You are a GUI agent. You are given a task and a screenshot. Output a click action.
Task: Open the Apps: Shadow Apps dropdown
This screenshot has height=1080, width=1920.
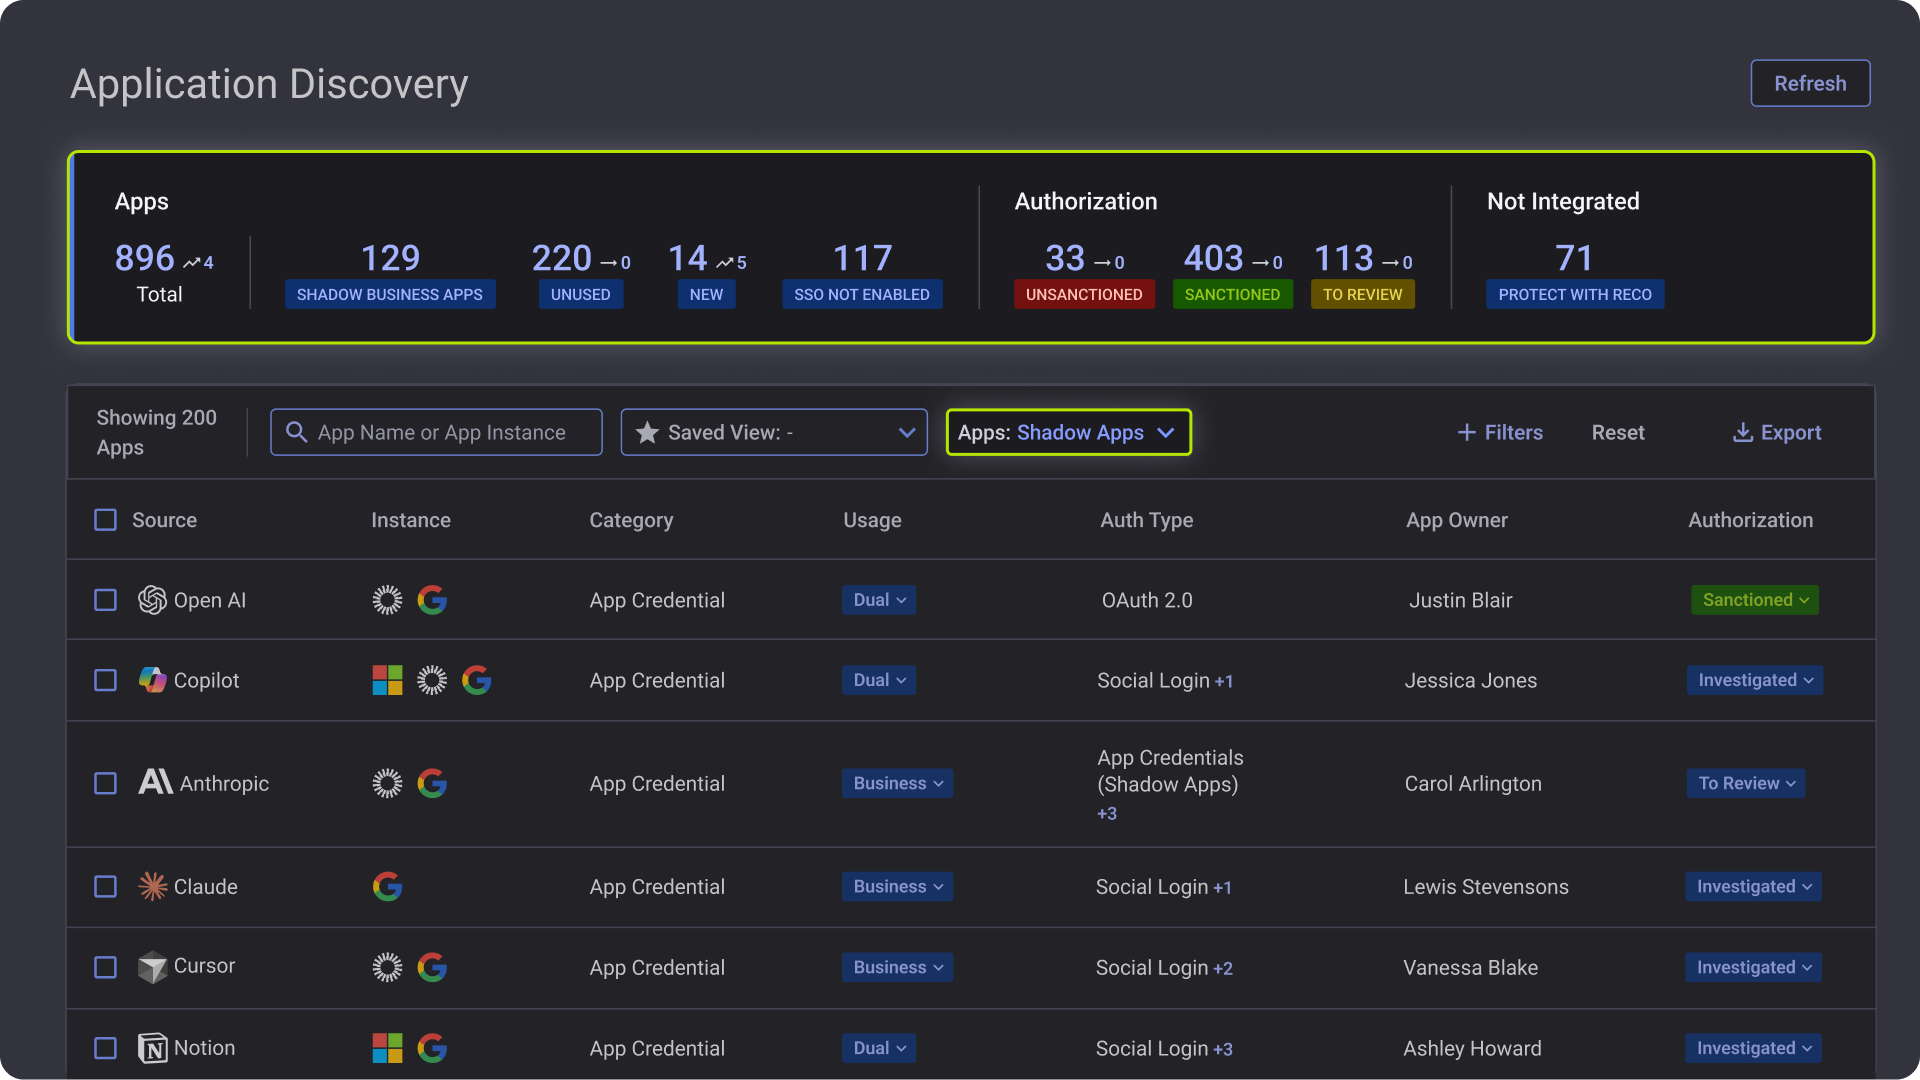(1068, 432)
